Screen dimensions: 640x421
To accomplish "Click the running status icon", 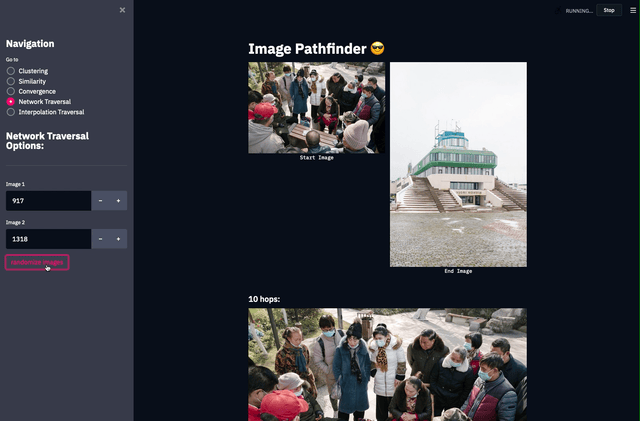I will tap(560, 10).
